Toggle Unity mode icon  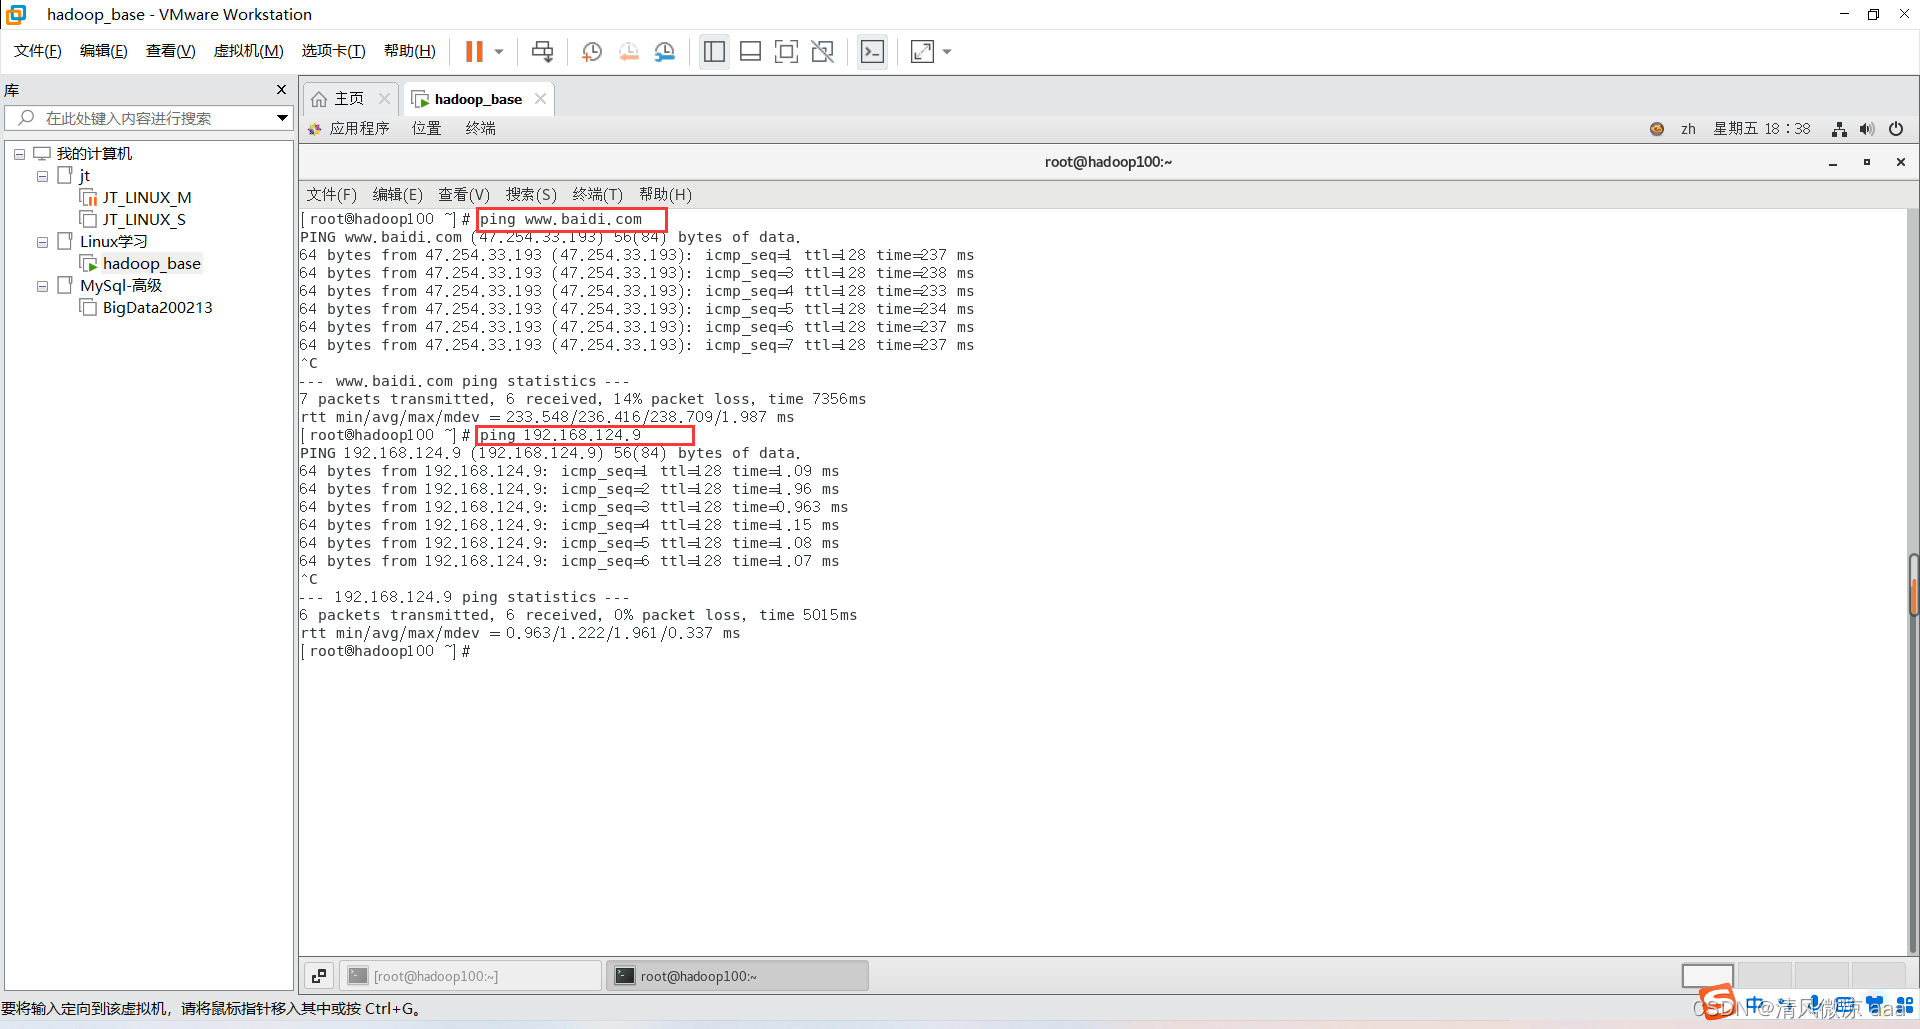[x=823, y=51]
